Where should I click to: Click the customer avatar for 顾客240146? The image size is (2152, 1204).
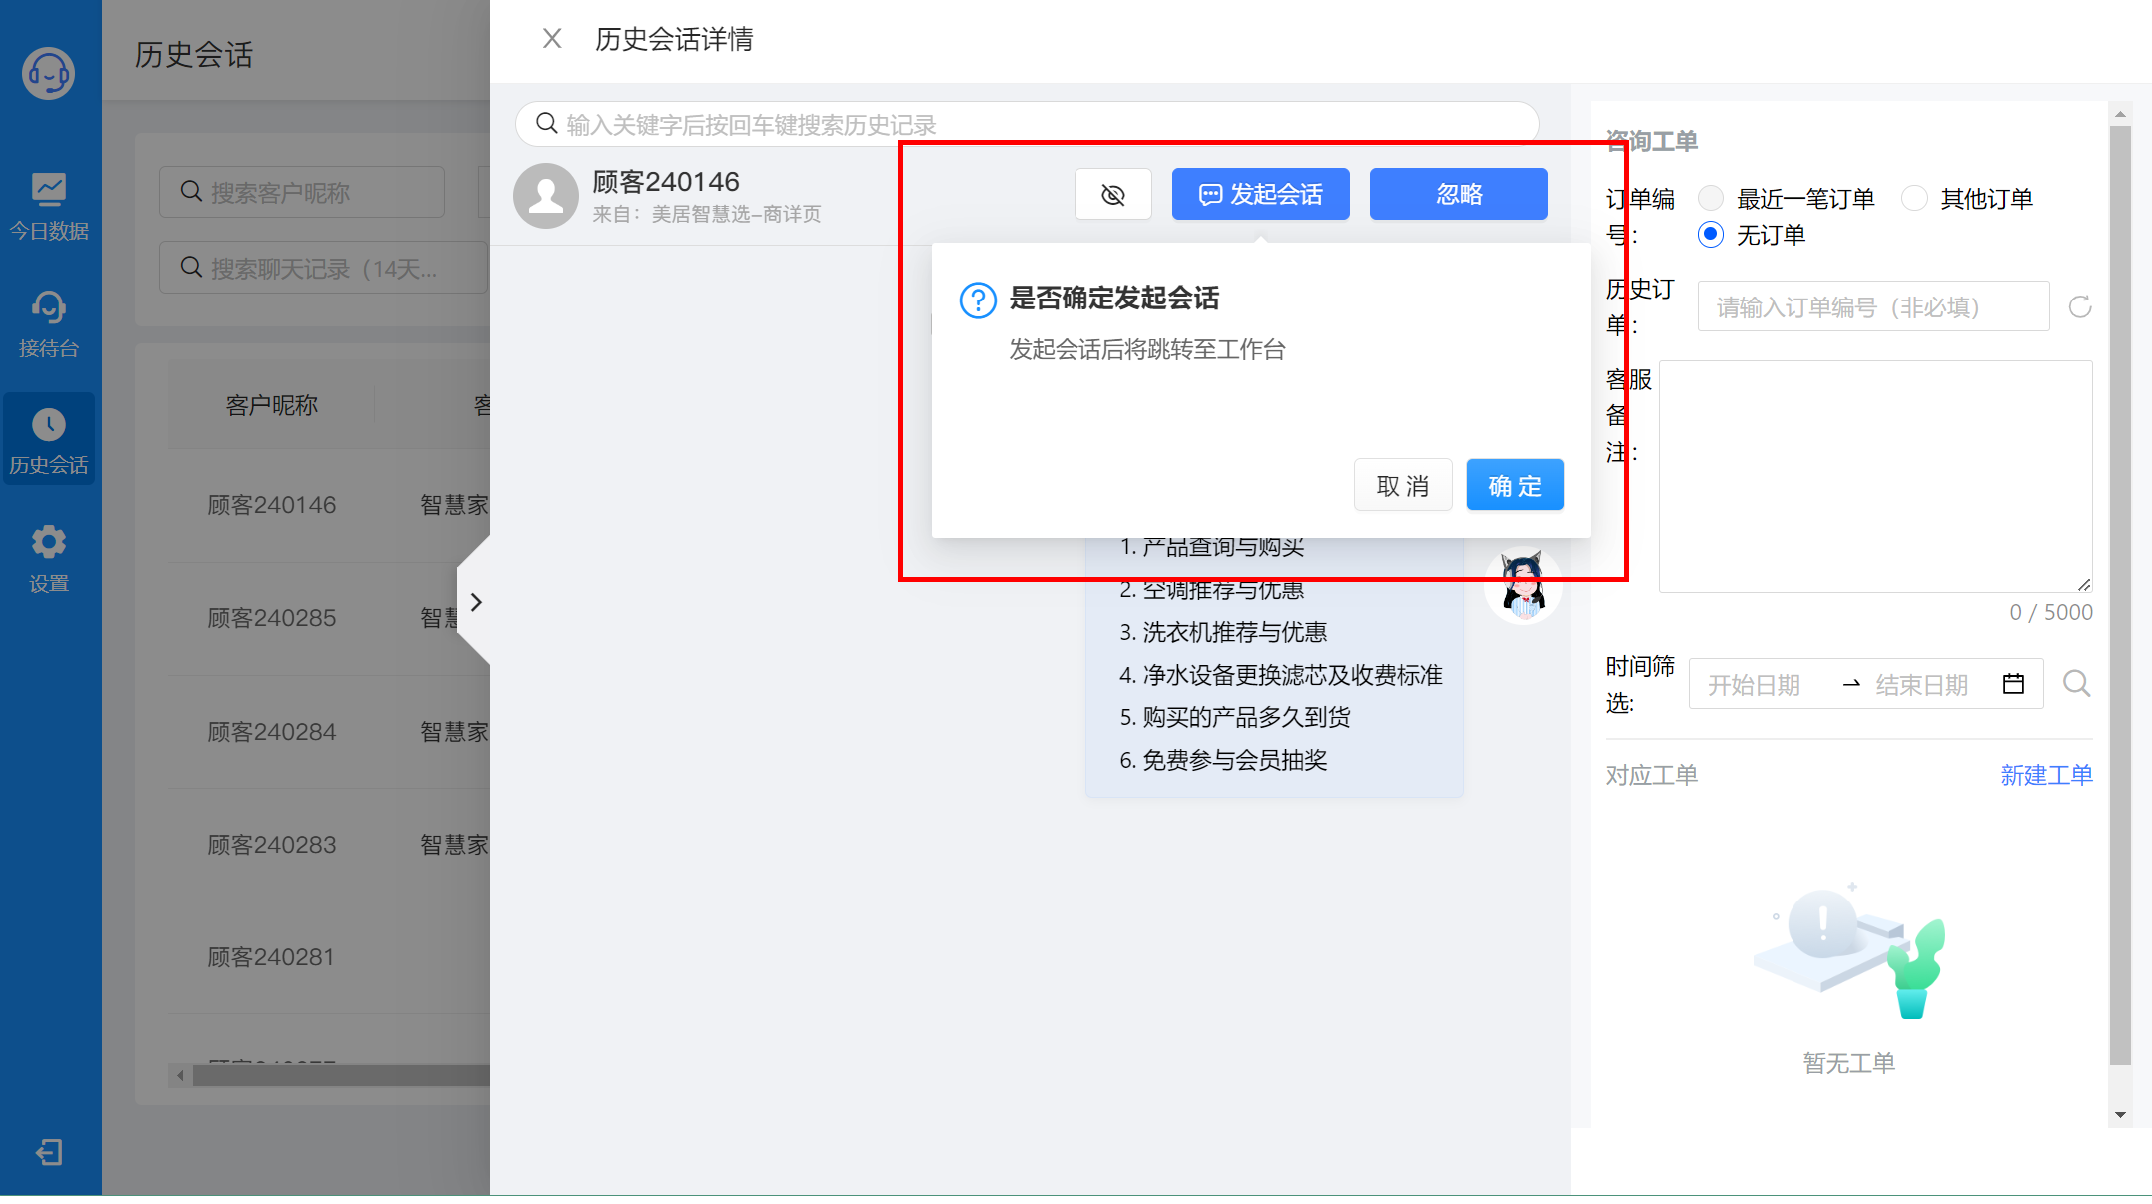pos(546,196)
